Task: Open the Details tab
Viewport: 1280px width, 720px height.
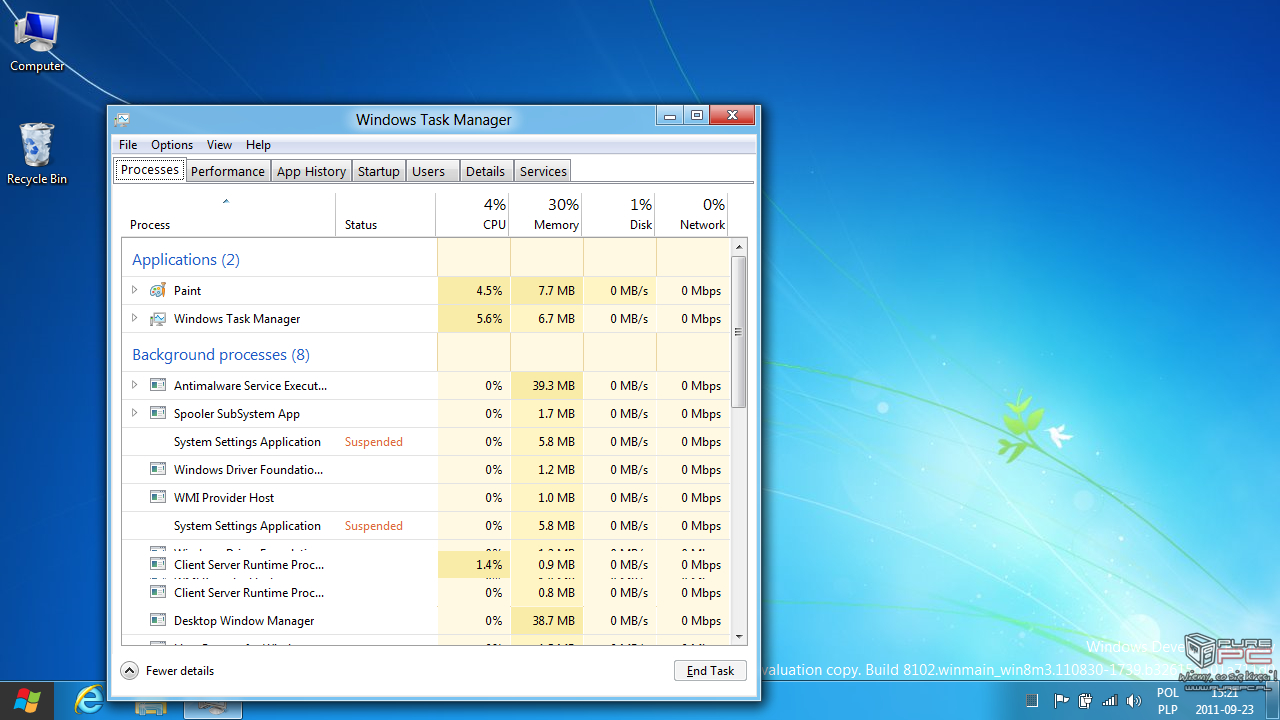Action: point(485,171)
